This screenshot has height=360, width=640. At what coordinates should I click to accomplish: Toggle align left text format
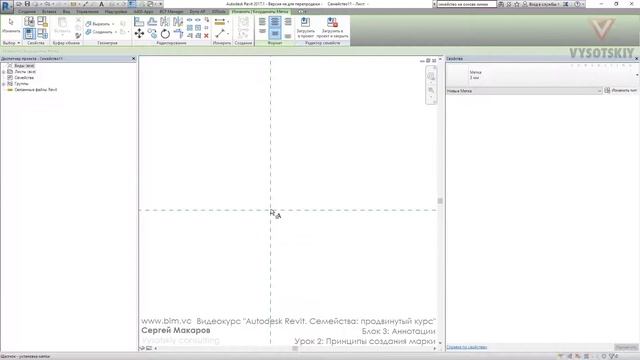tap(262, 21)
